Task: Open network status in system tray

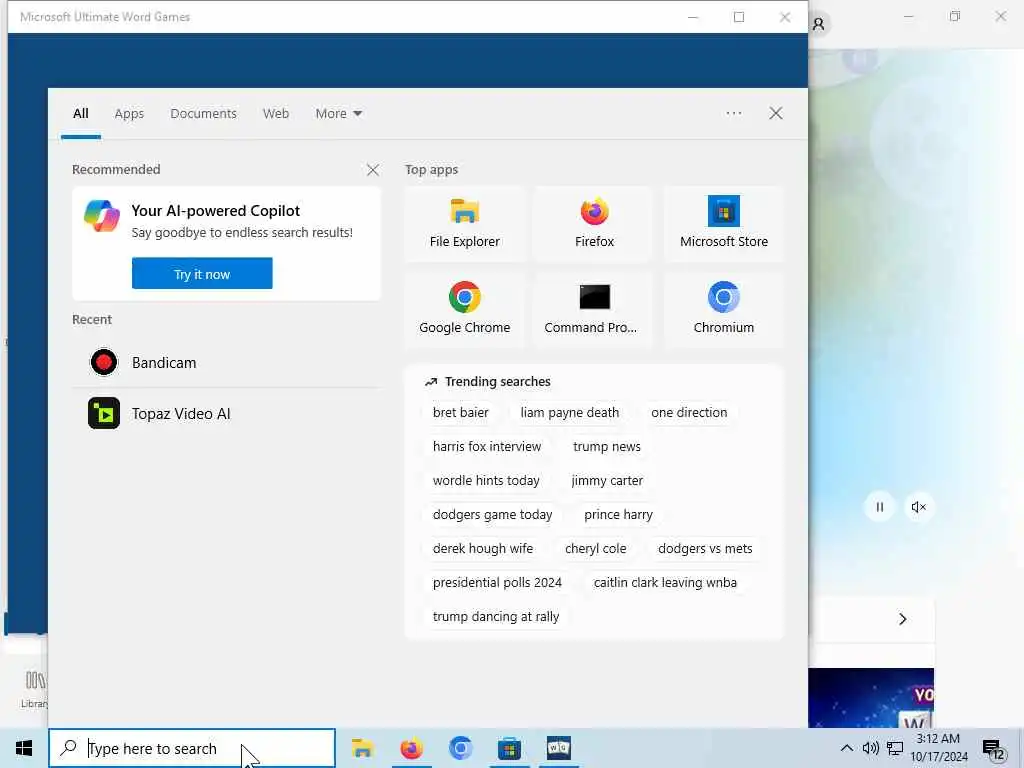Action: click(x=895, y=748)
